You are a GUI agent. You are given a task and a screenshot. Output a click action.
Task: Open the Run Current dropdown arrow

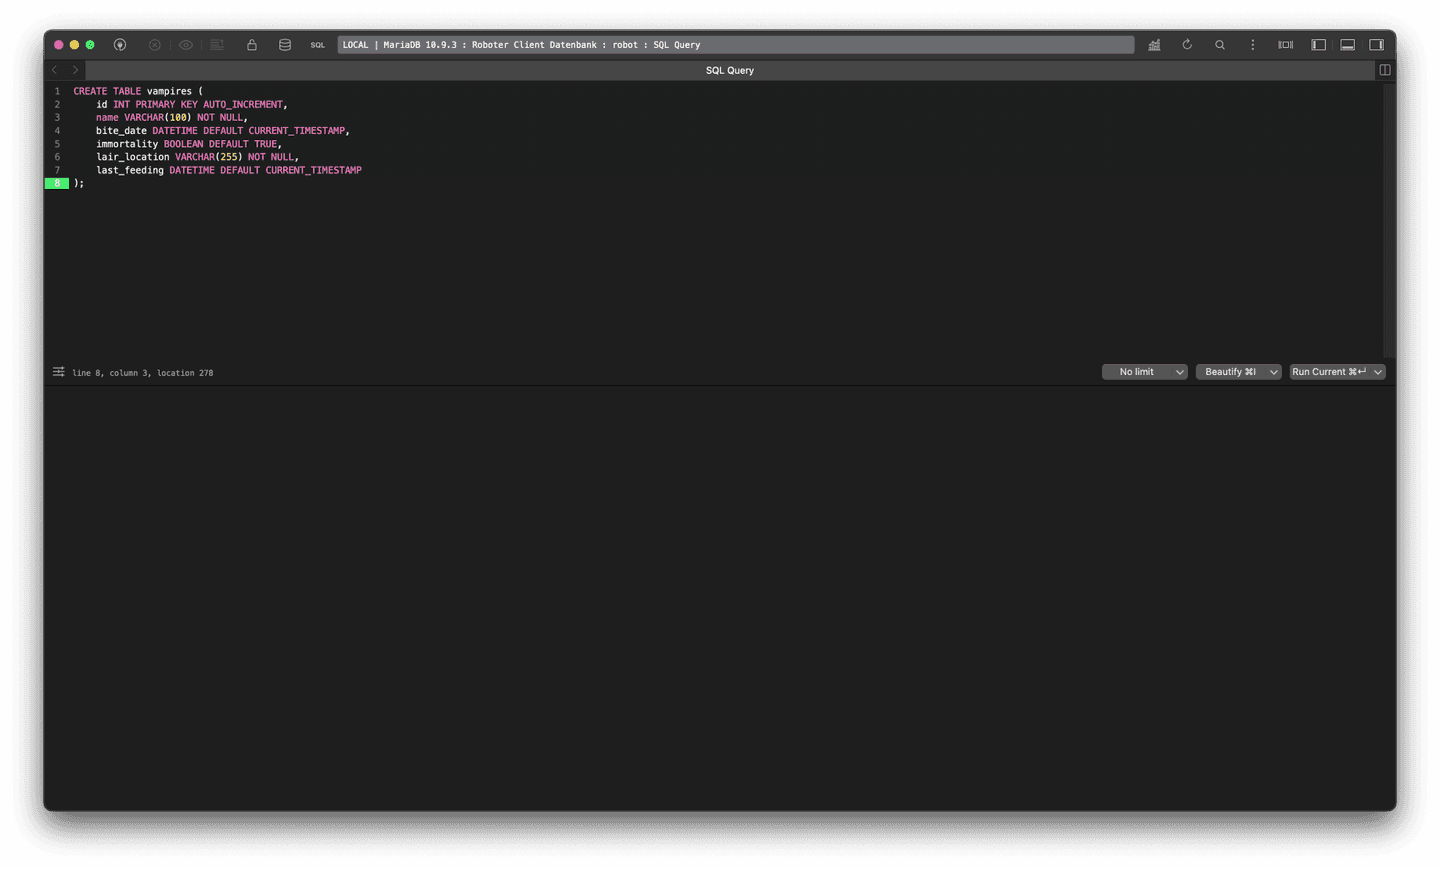pos(1378,371)
